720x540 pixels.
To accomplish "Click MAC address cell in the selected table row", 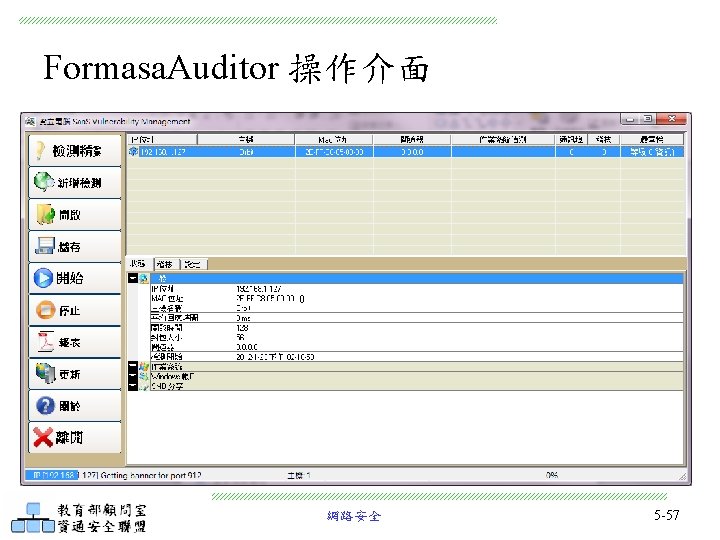I will [334, 152].
